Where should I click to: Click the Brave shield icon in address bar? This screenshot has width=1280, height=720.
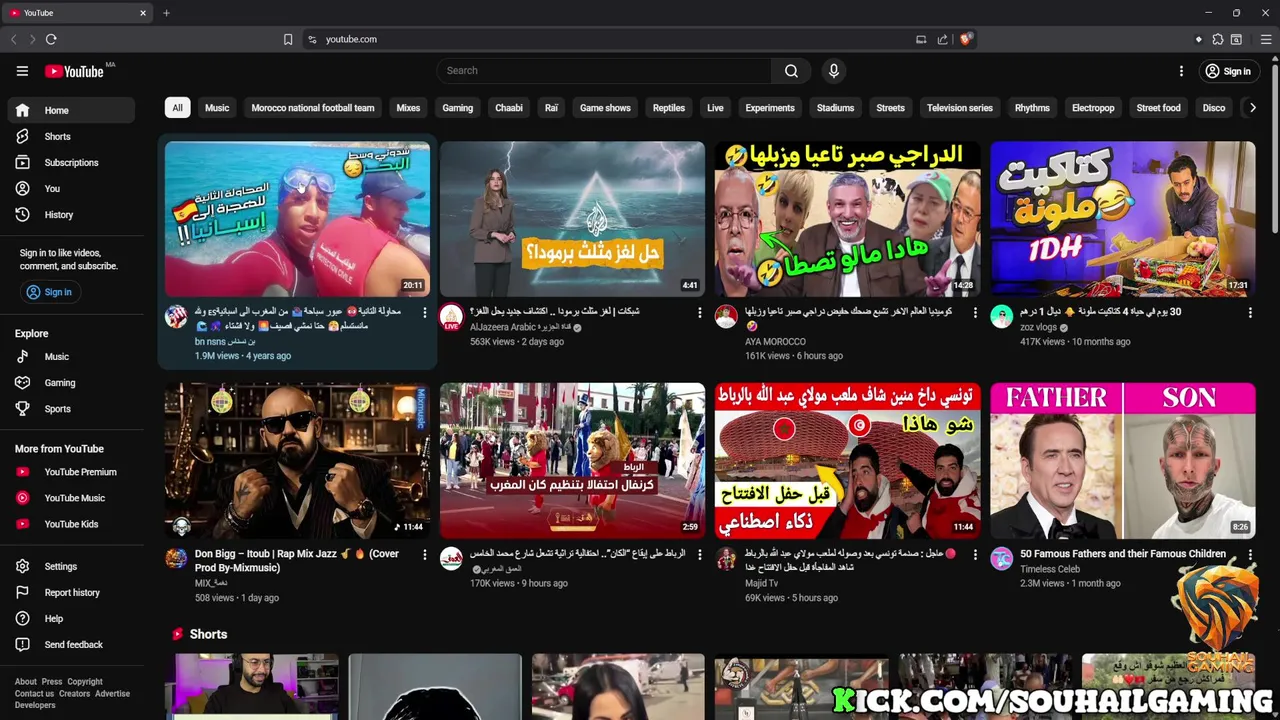point(965,39)
